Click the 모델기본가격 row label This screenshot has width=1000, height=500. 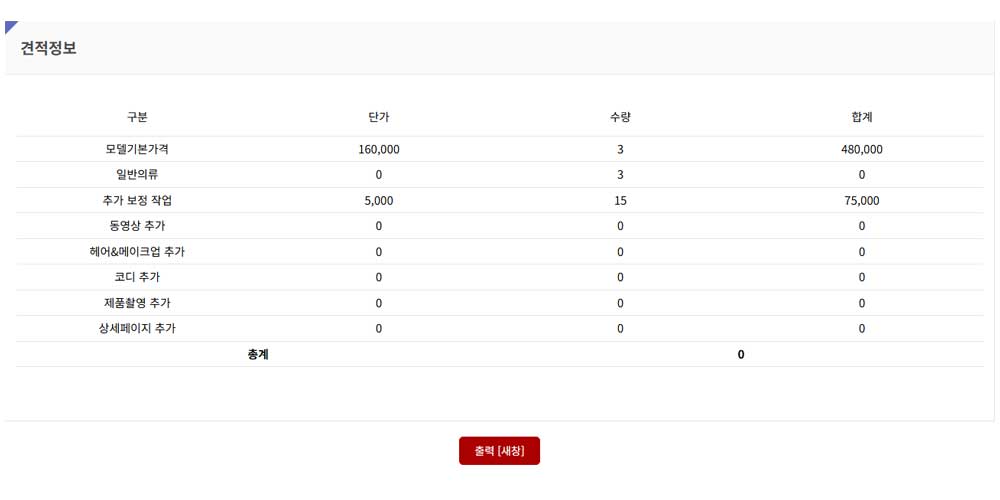click(137, 149)
